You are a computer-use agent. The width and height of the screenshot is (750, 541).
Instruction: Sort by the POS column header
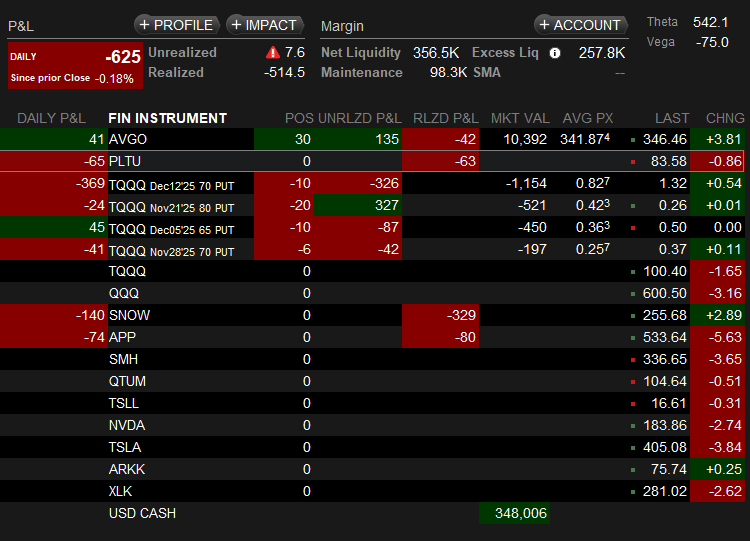click(299, 118)
